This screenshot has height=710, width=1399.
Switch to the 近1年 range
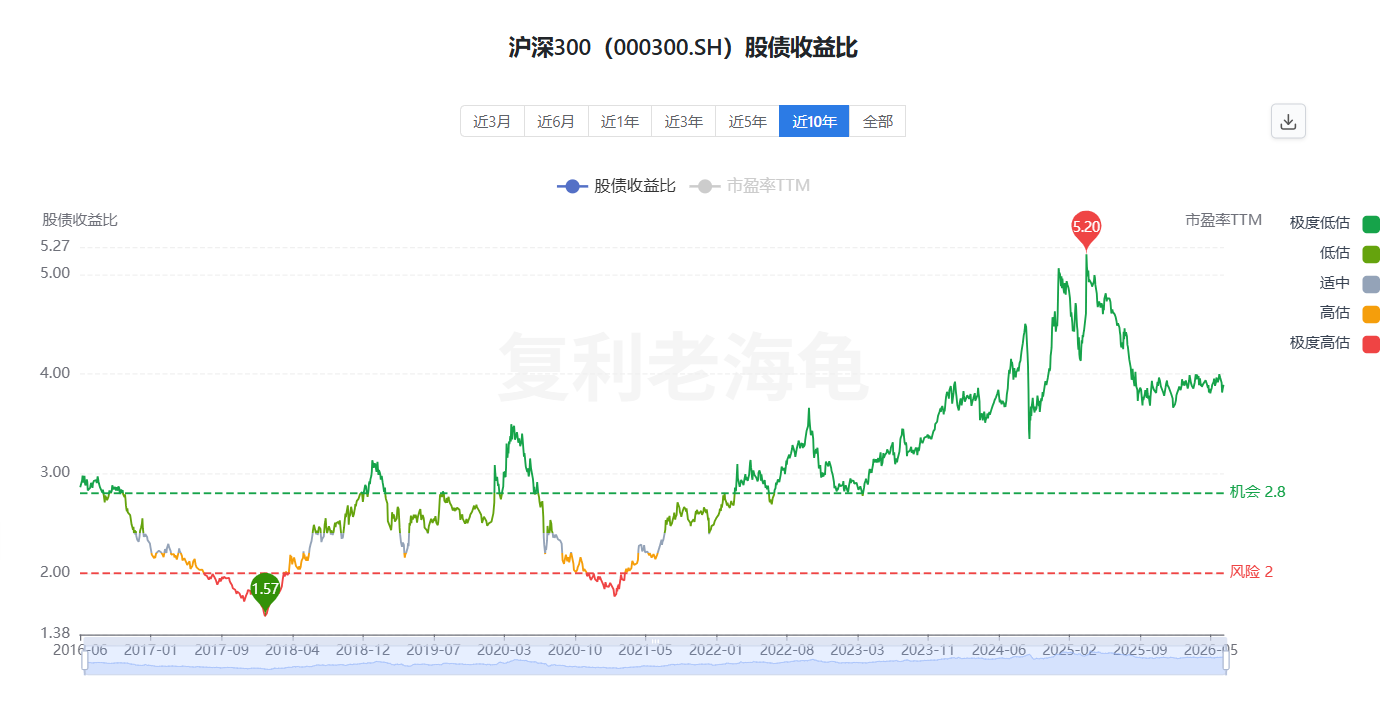[620, 121]
